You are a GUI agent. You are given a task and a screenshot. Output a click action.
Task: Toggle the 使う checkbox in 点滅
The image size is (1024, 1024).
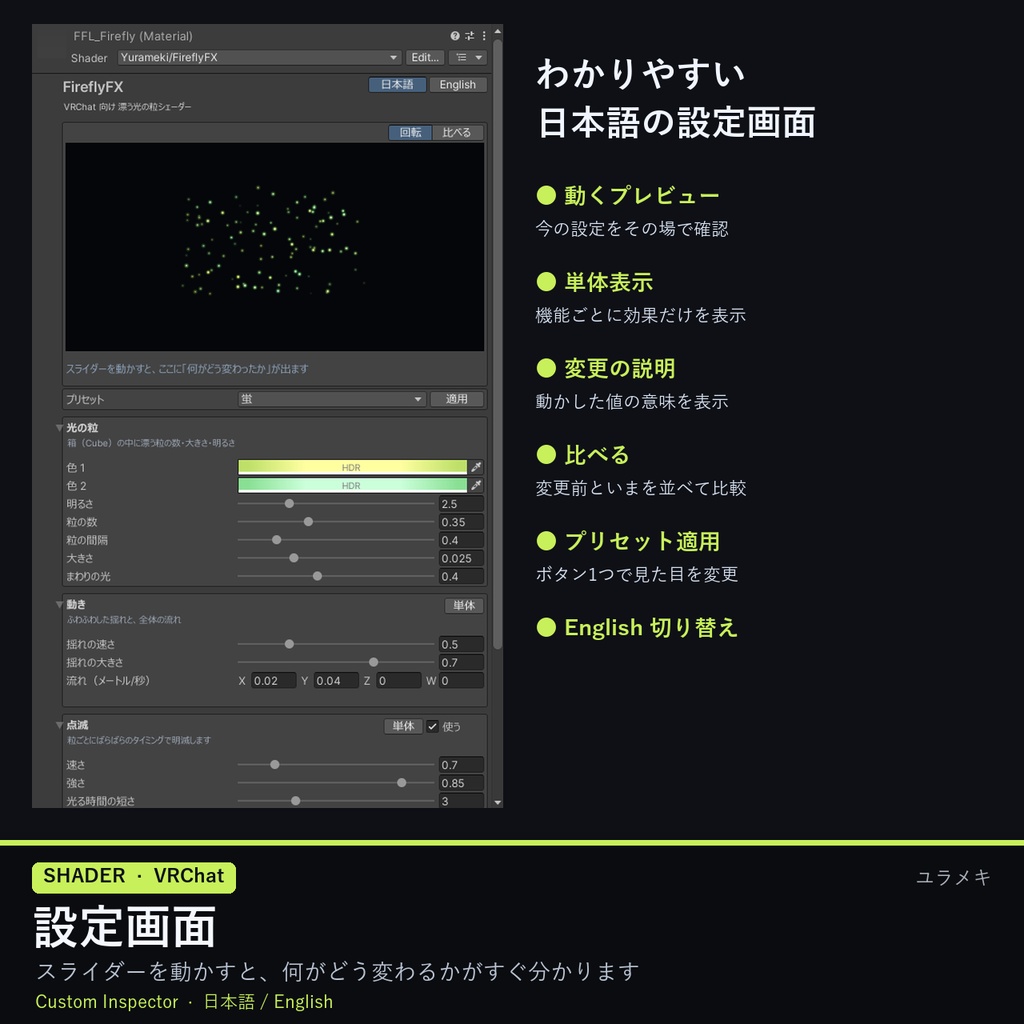(x=432, y=726)
